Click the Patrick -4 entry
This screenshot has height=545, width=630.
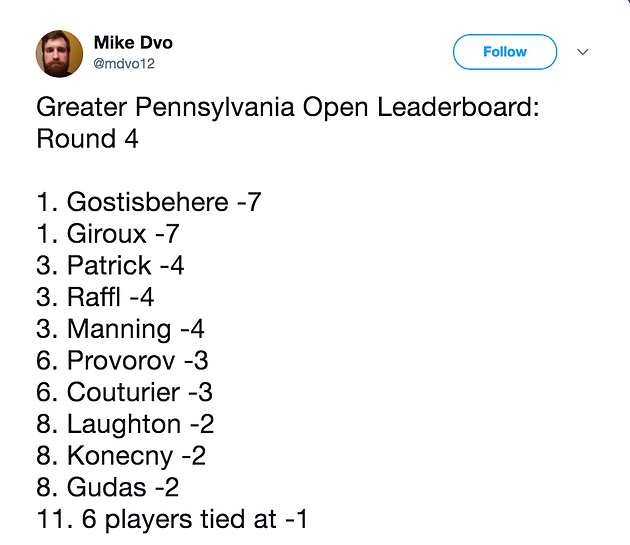pos(110,266)
